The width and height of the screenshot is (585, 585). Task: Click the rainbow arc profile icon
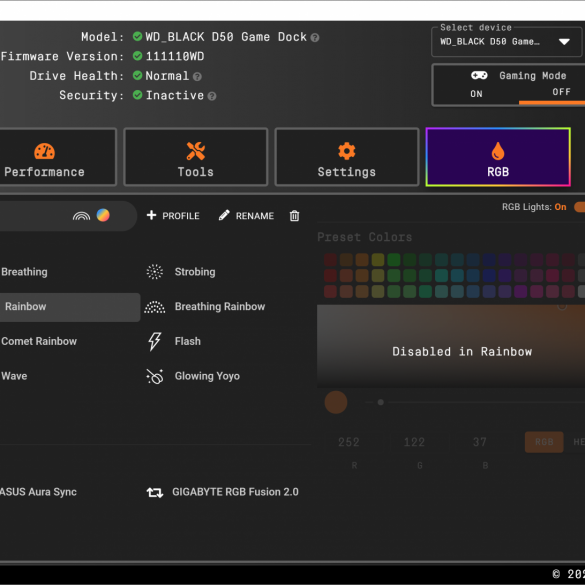[81, 216]
